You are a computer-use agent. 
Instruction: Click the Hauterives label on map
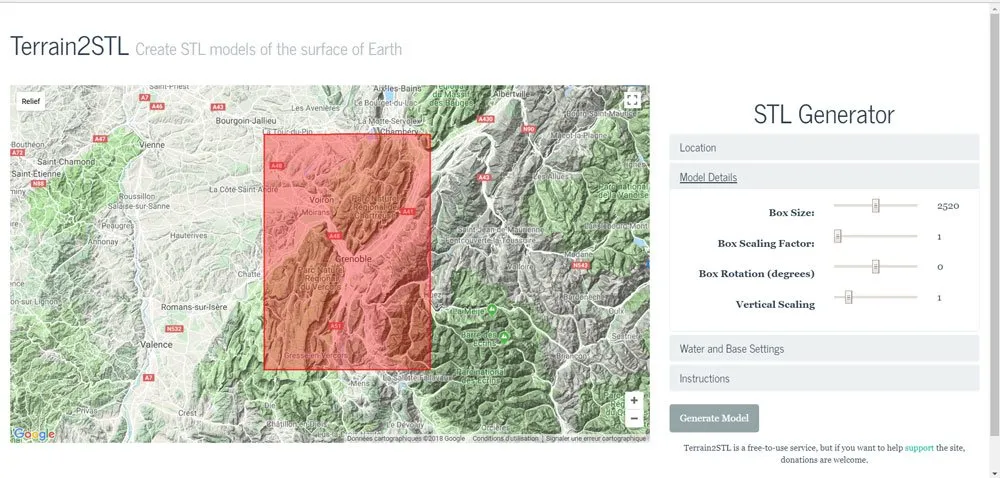click(x=189, y=235)
